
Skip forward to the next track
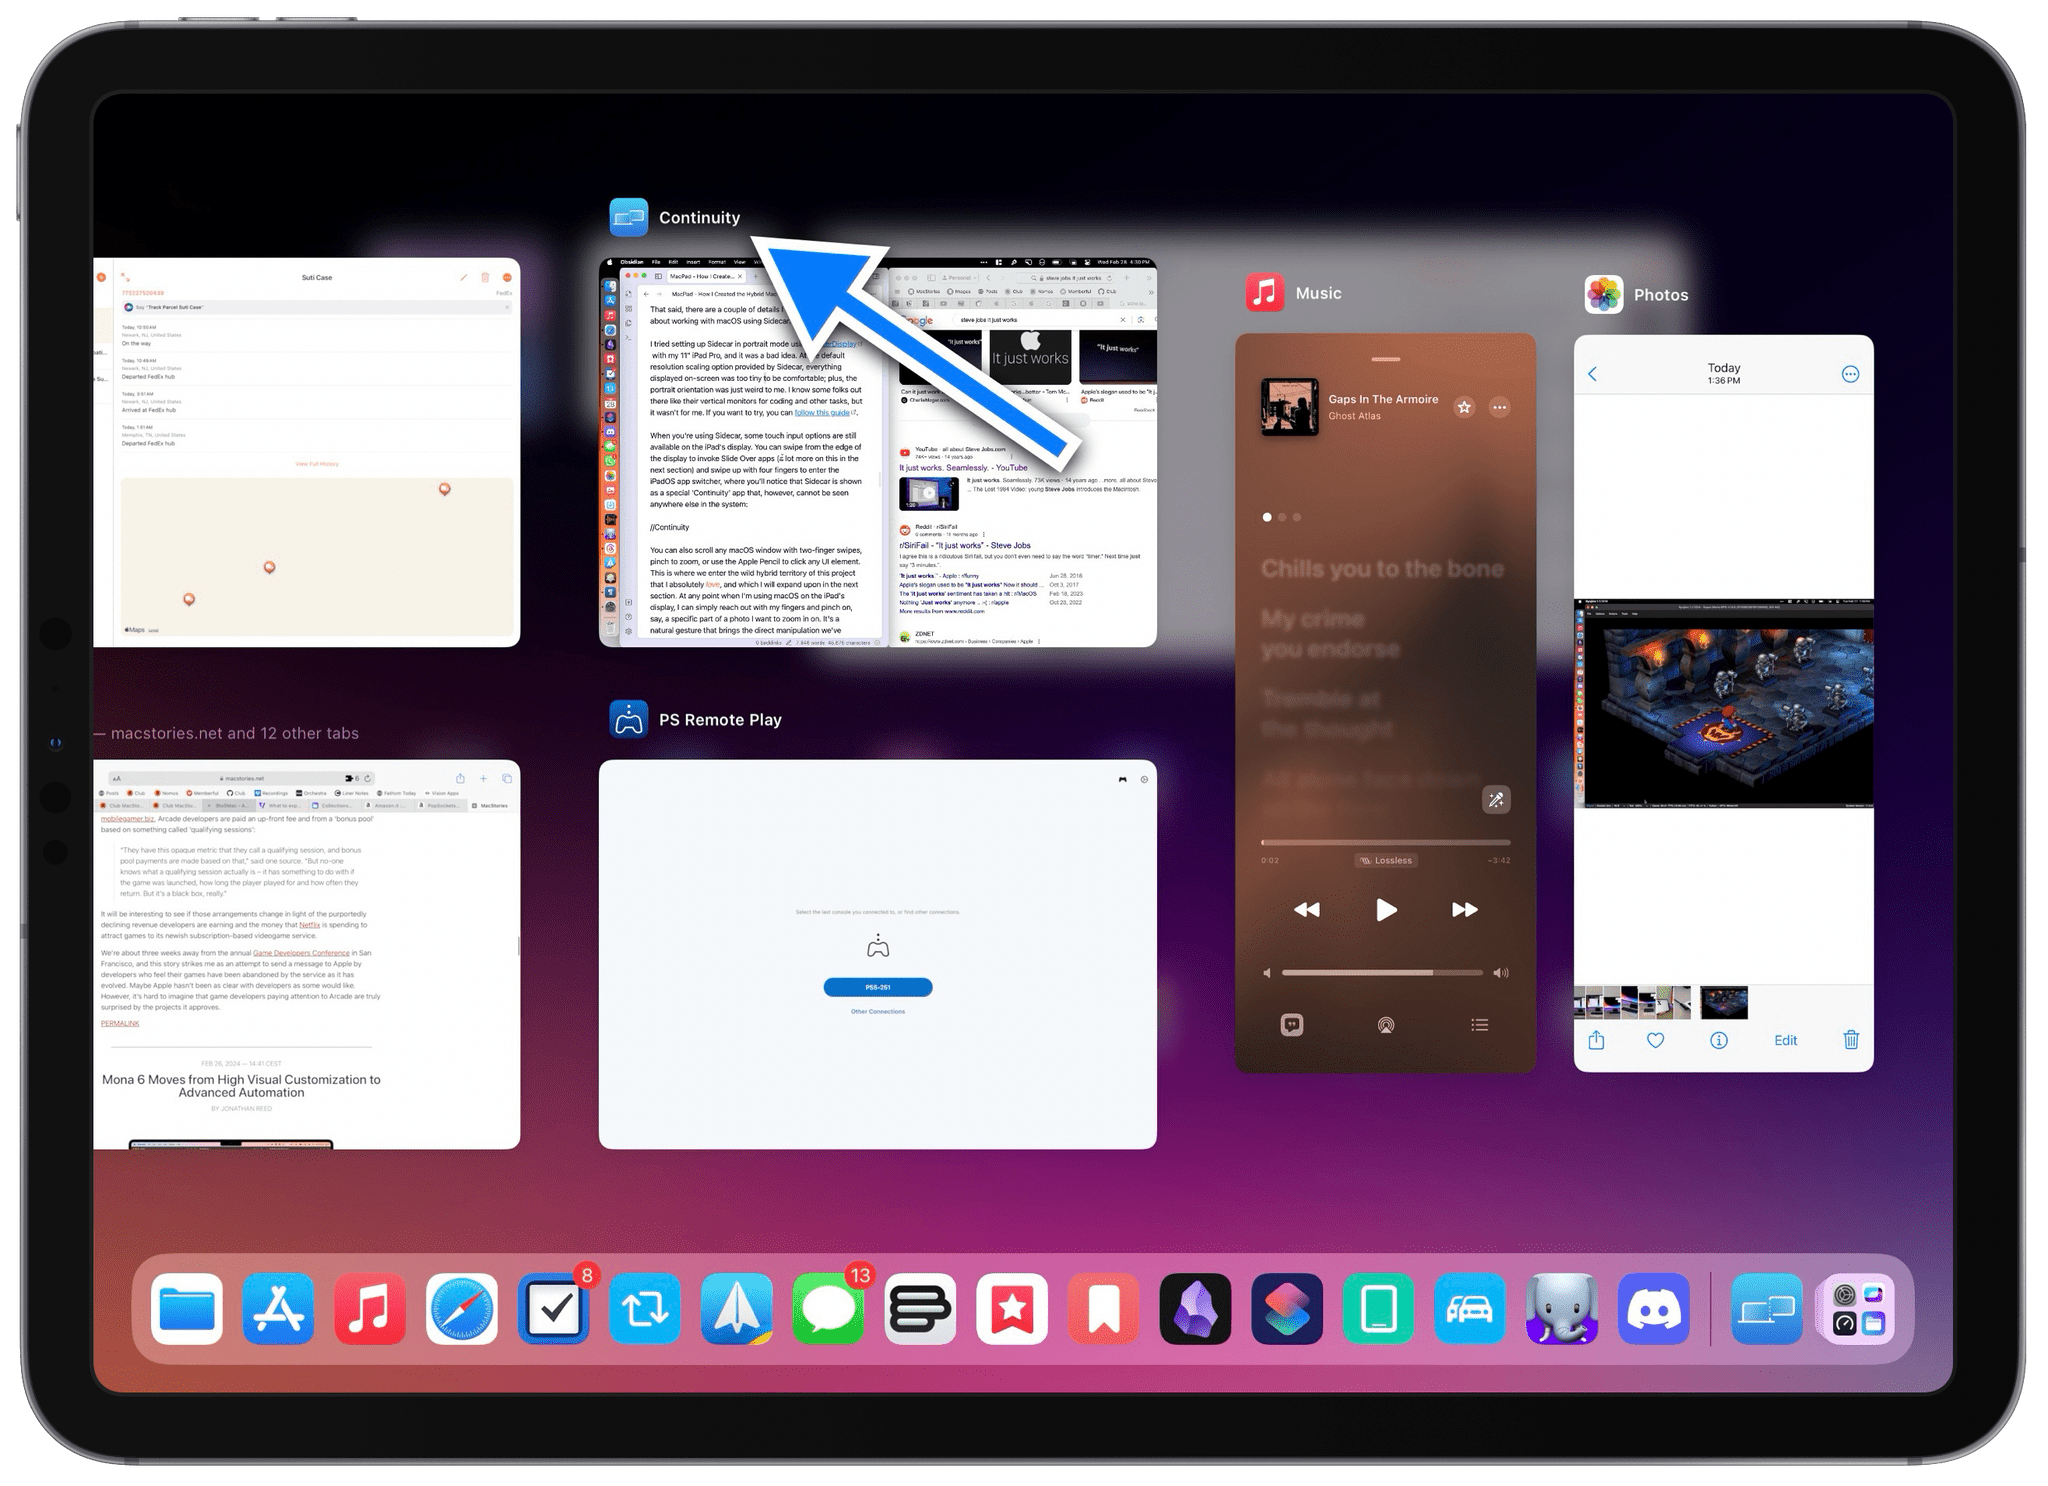click(x=1464, y=909)
